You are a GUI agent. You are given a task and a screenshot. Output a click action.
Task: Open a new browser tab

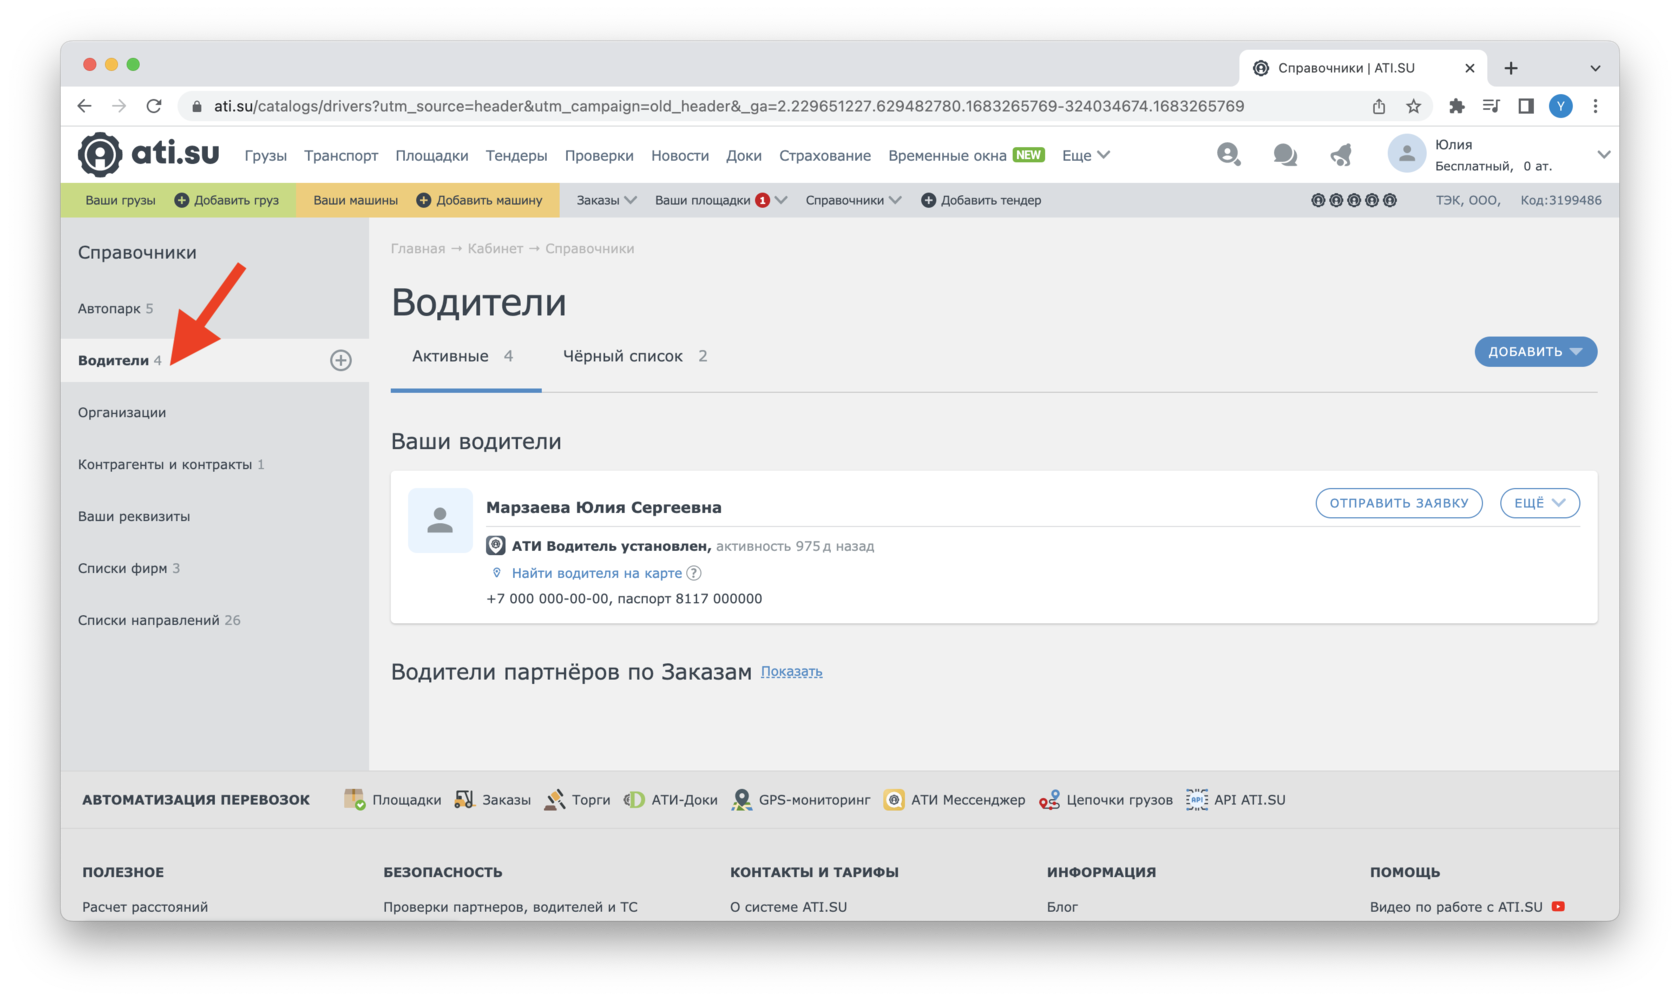point(1511,68)
